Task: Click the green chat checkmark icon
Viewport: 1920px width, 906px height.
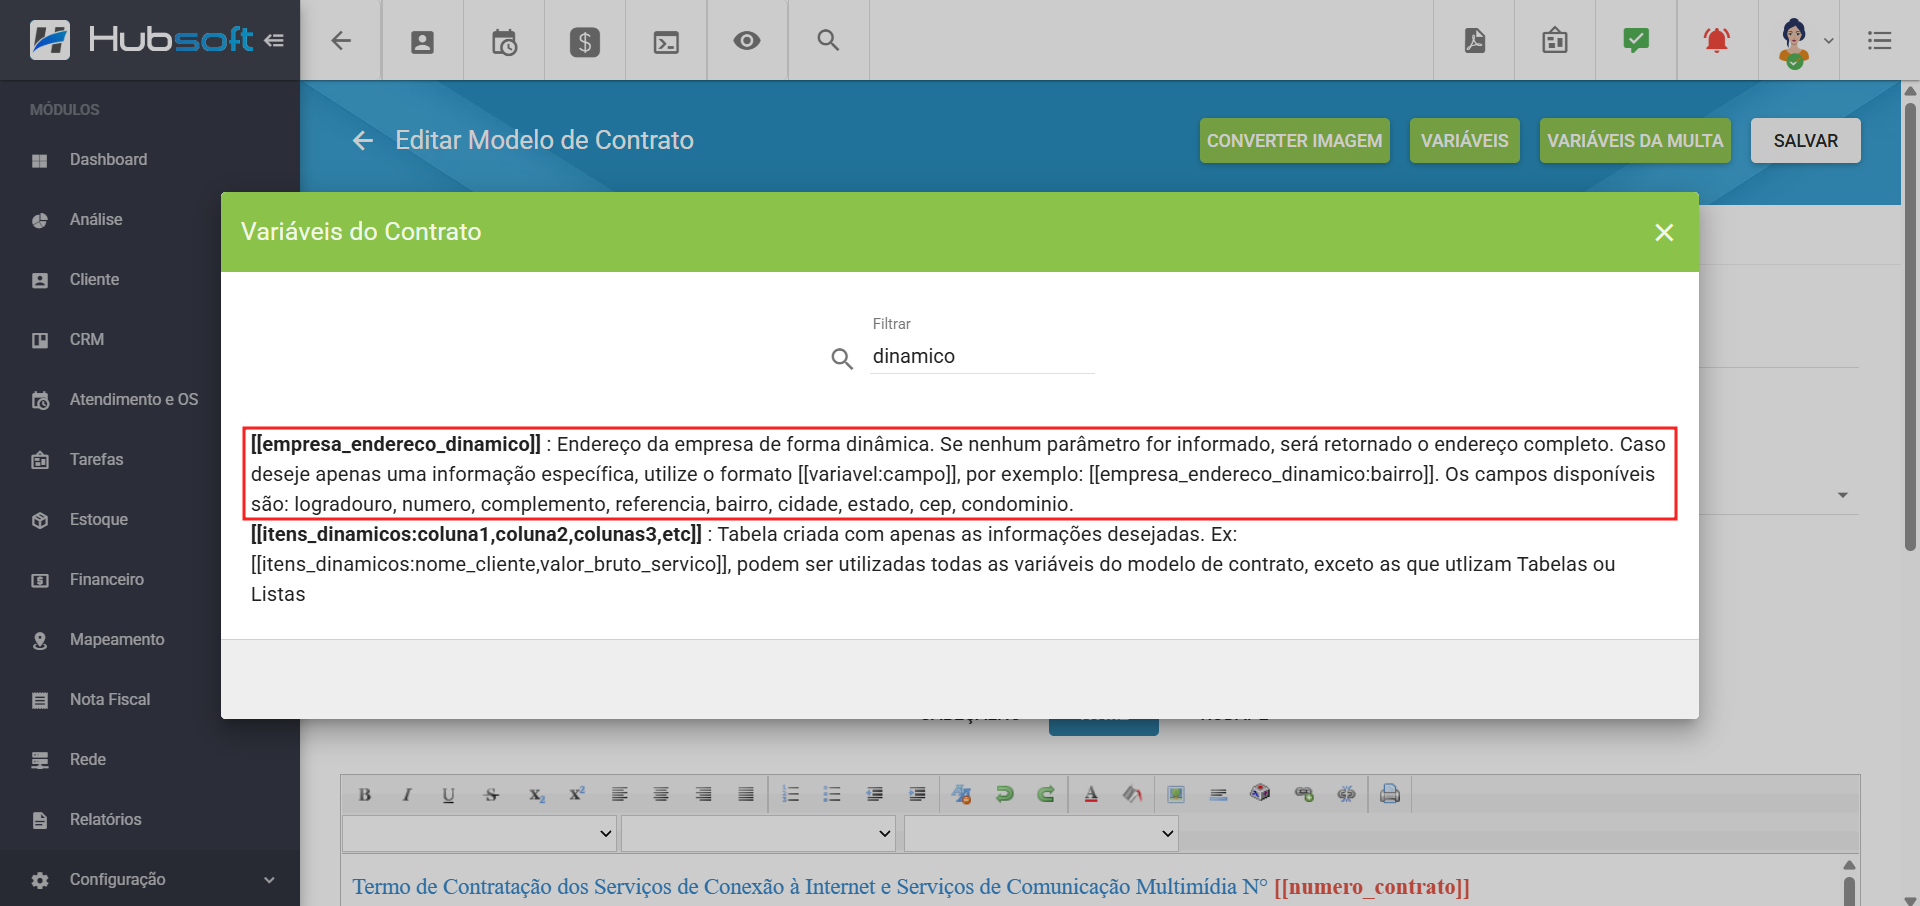Action: click(1635, 41)
